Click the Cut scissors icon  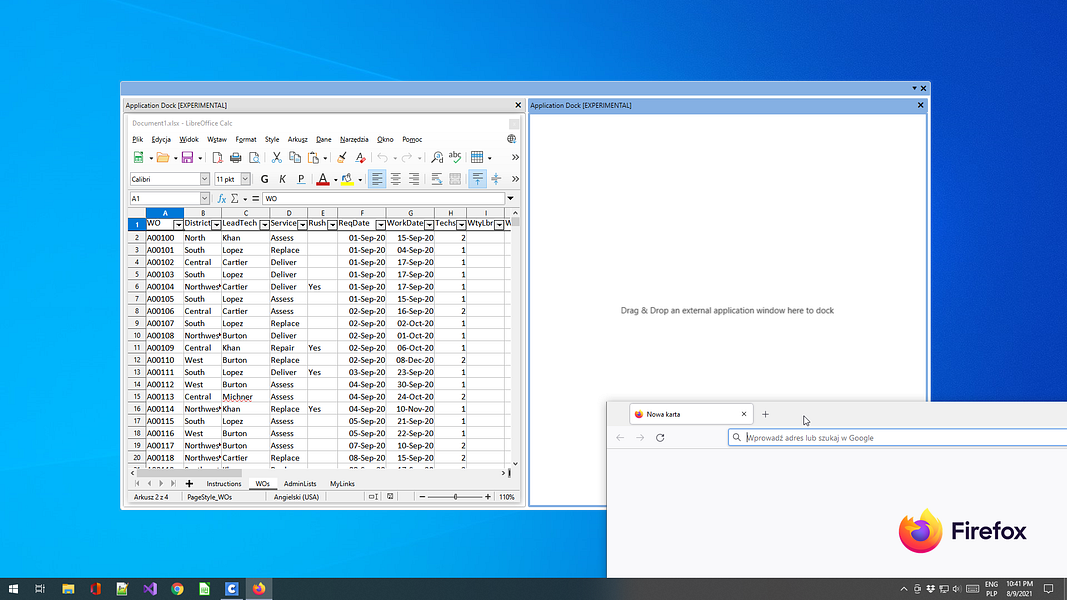pyautogui.click(x=276, y=158)
